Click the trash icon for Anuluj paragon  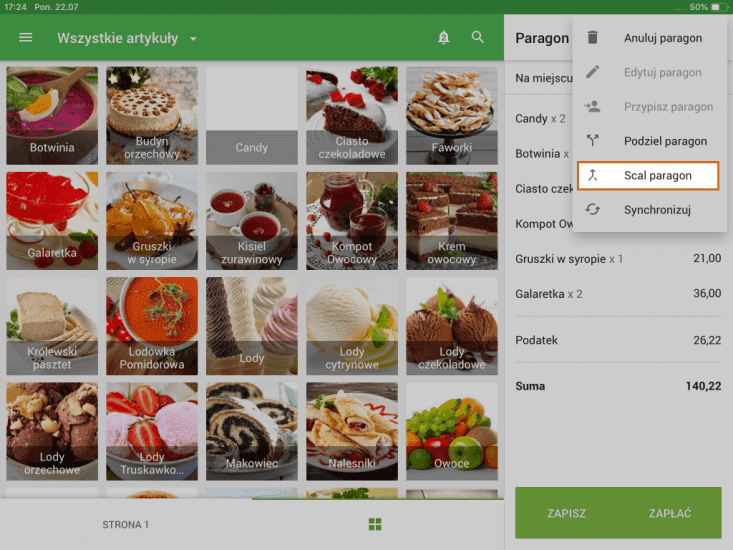593,38
